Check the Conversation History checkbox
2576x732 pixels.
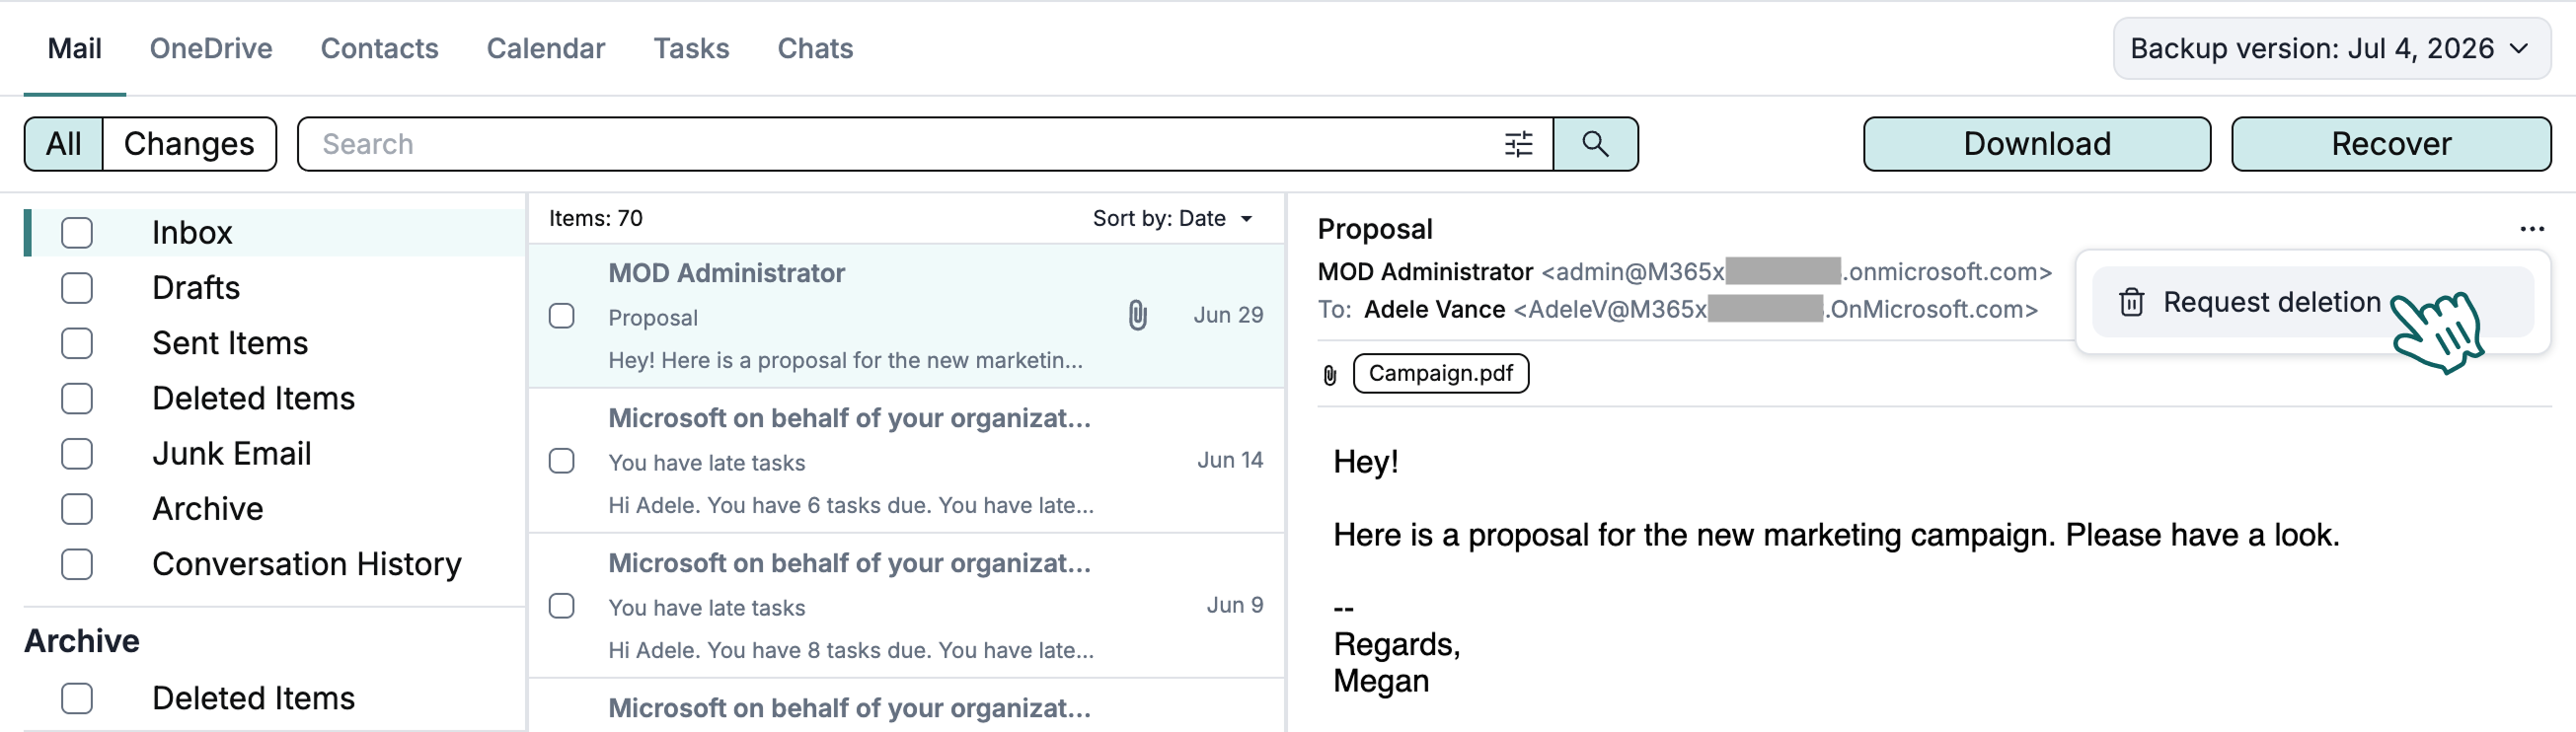point(77,564)
